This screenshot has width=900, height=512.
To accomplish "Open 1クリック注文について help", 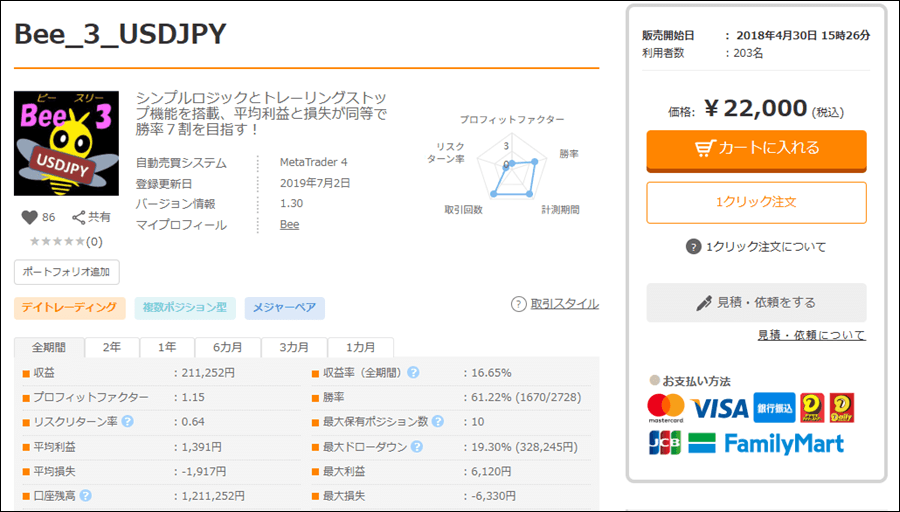I will tap(756, 247).
